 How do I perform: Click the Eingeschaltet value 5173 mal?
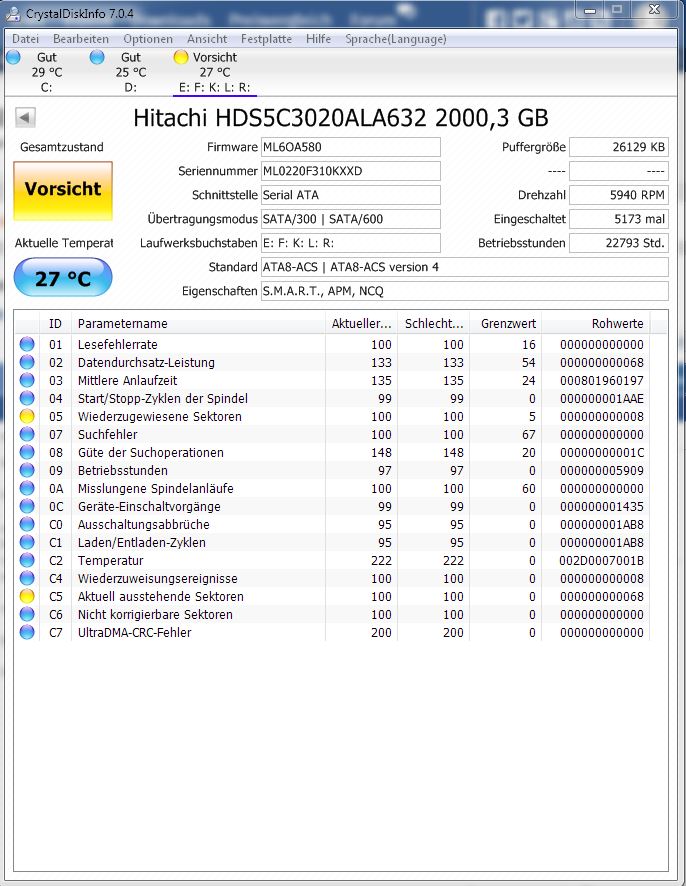pos(619,219)
